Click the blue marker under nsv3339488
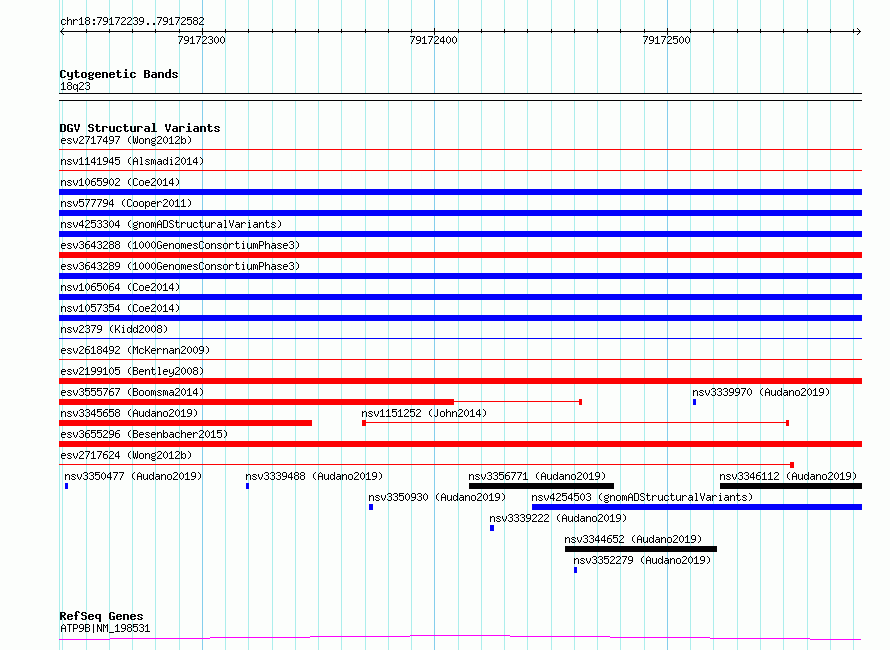Screen dimensions: 890x650 pos(247,486)
